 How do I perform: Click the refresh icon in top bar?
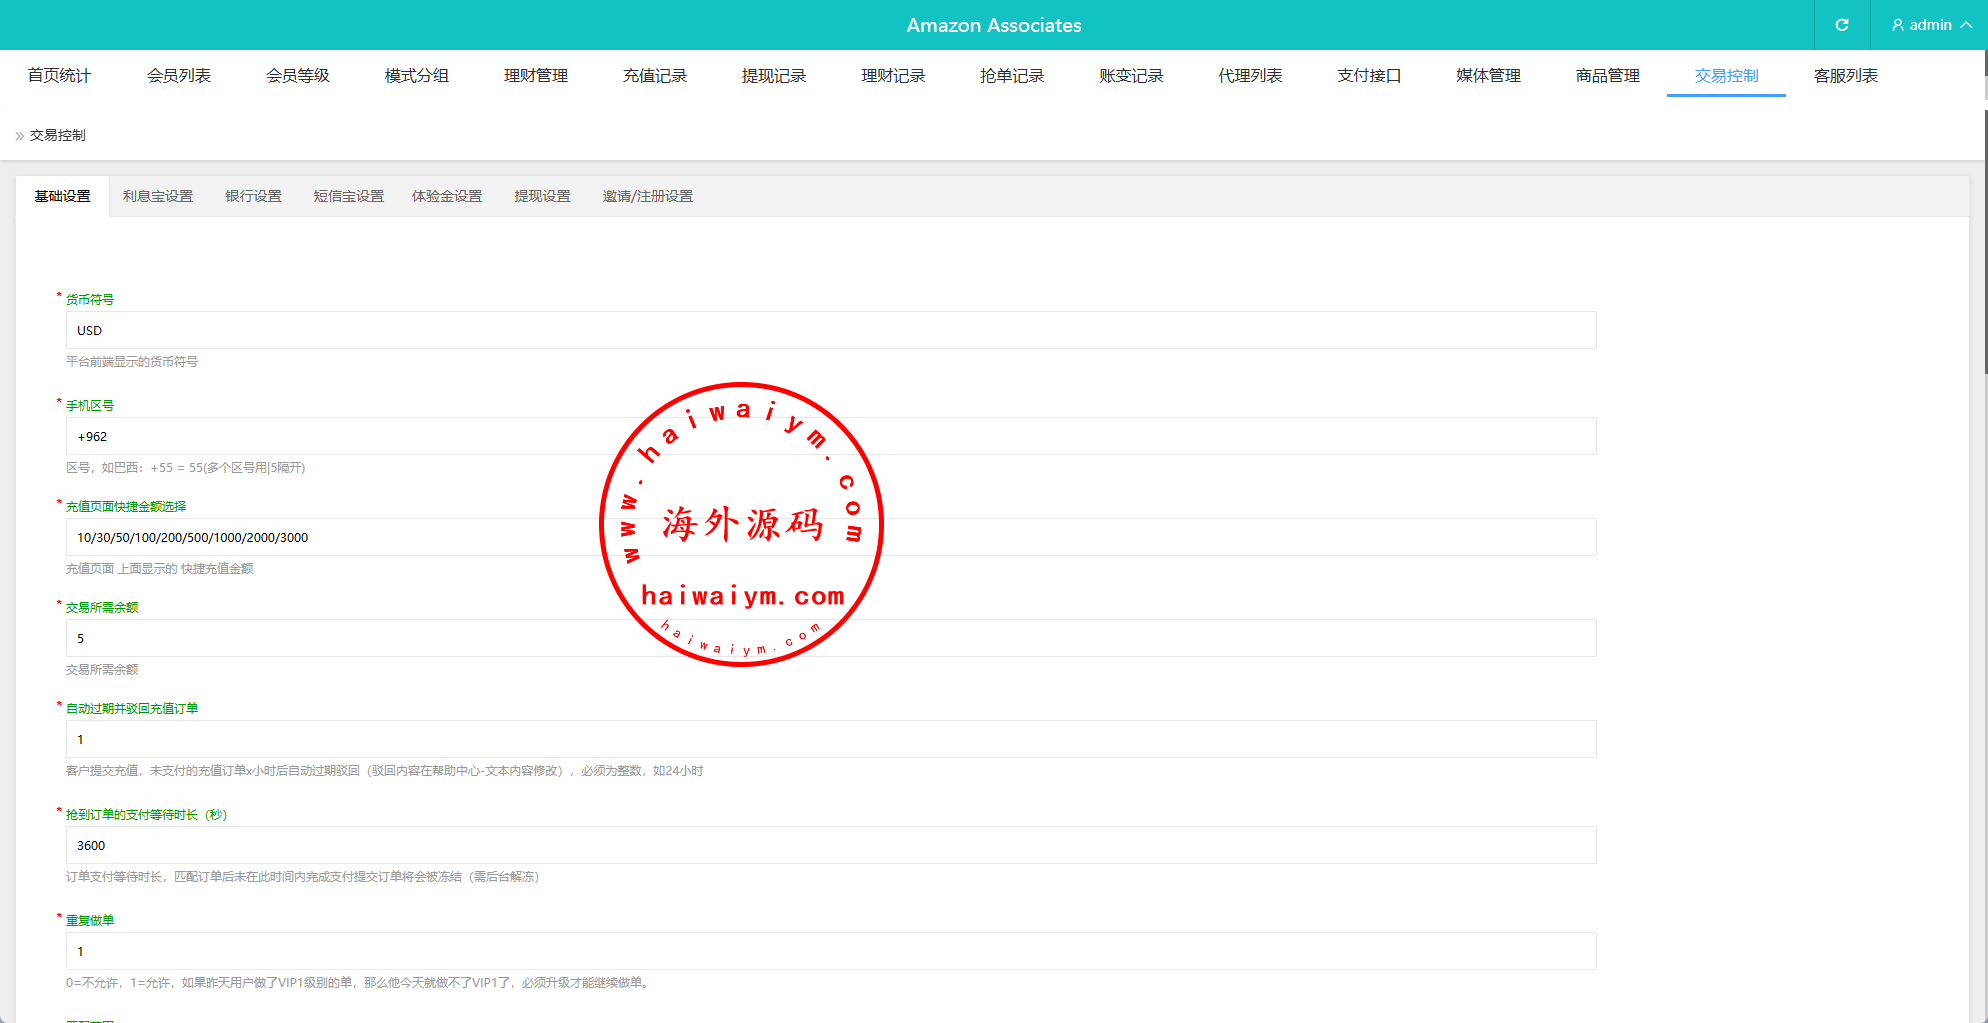coord(1841,25)
